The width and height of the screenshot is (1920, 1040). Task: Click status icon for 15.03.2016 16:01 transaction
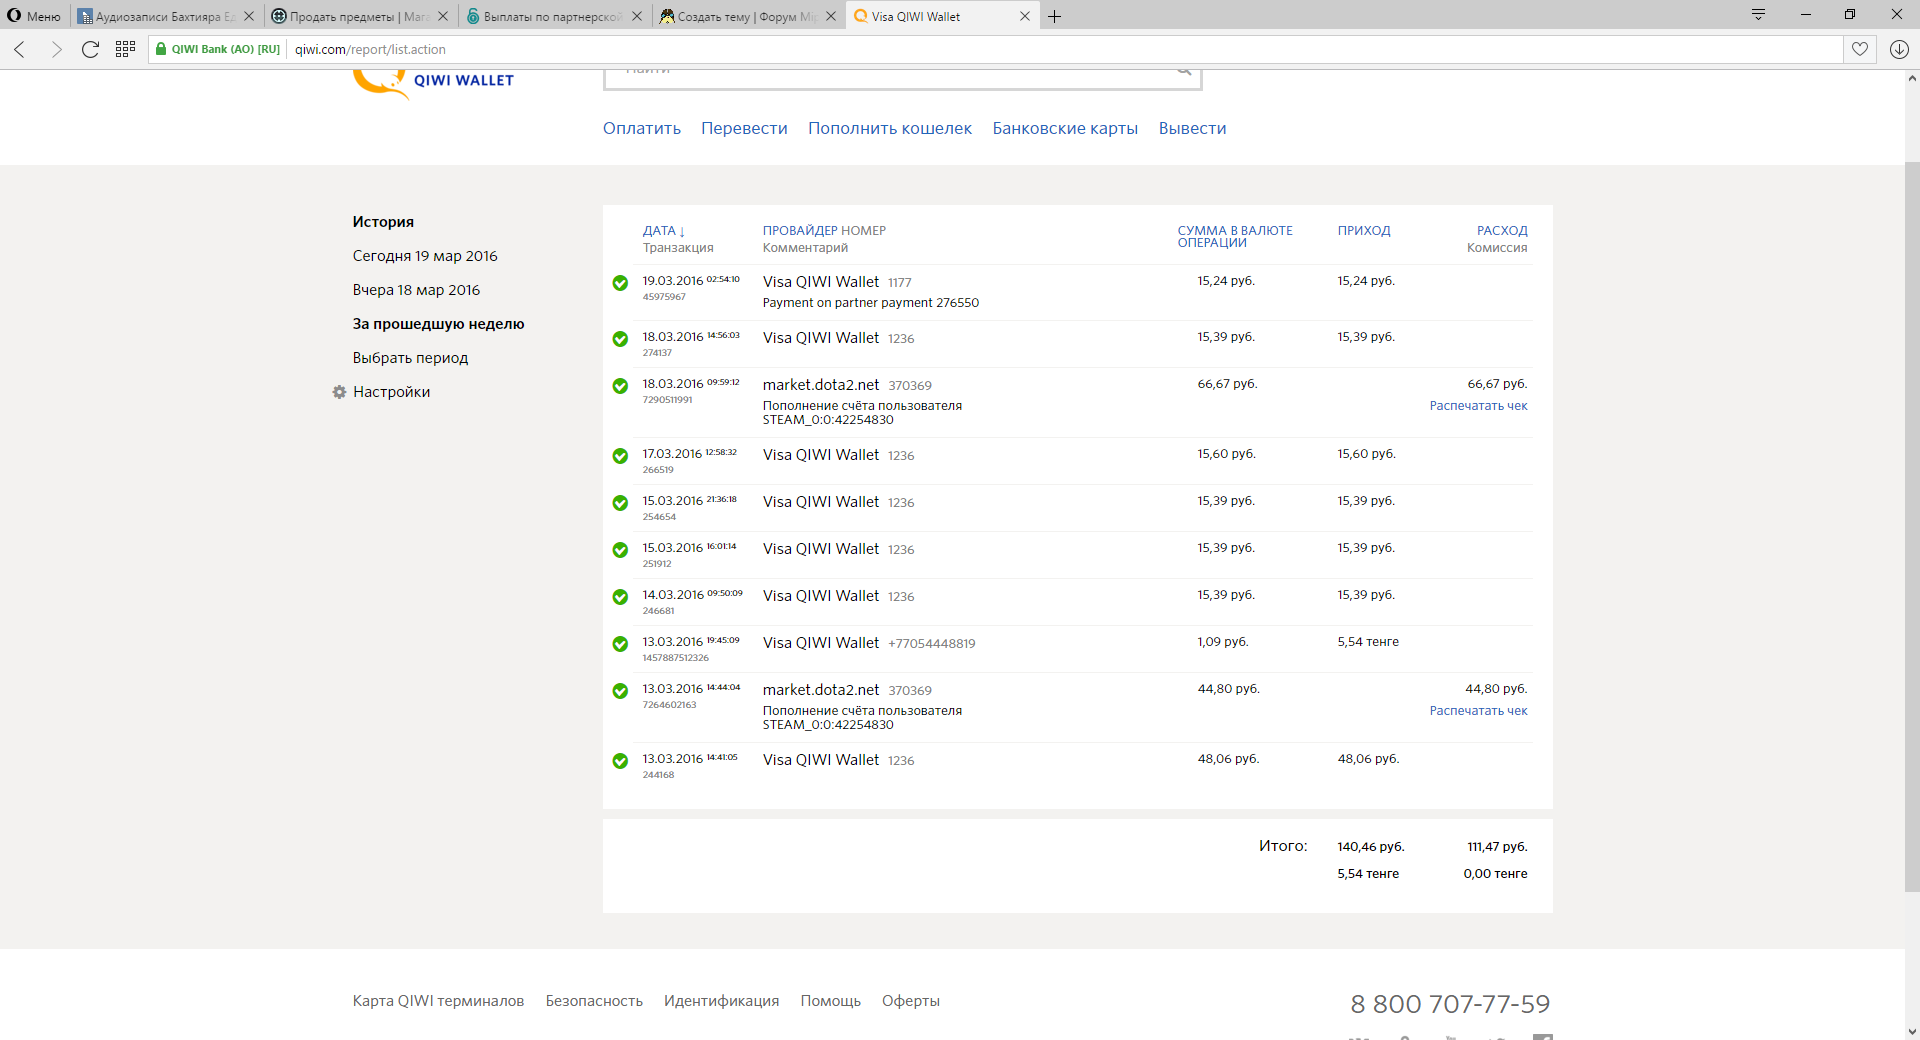coord(620,550)
